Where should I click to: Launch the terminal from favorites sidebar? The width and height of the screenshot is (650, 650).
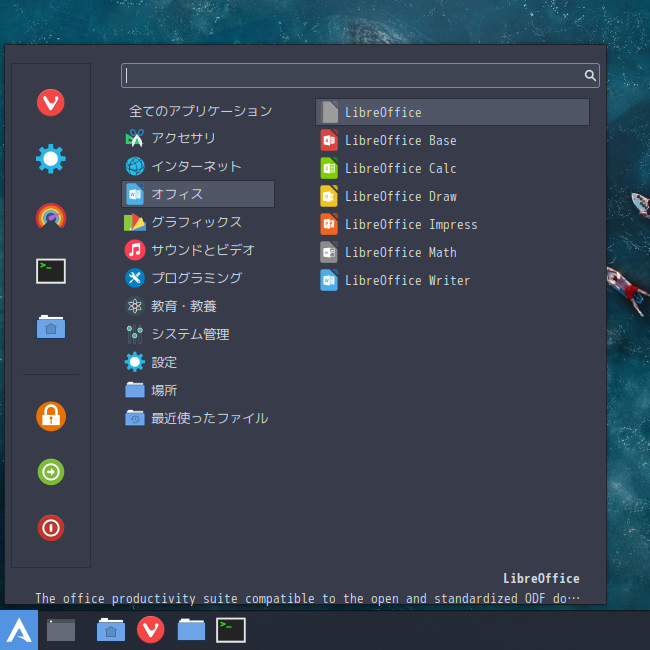[51, 271]
